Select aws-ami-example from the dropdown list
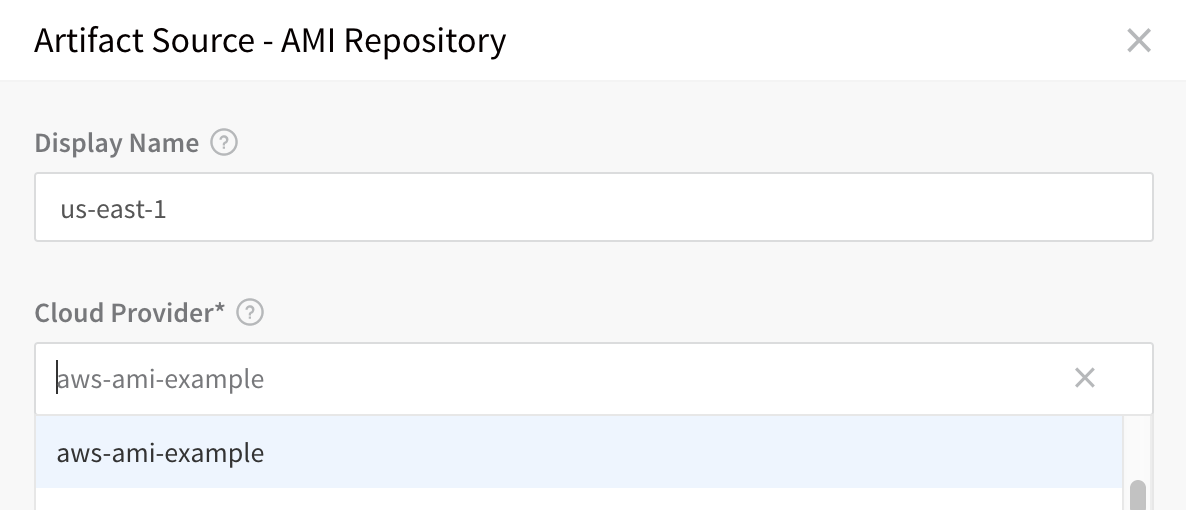 click(x=579, y=452)
